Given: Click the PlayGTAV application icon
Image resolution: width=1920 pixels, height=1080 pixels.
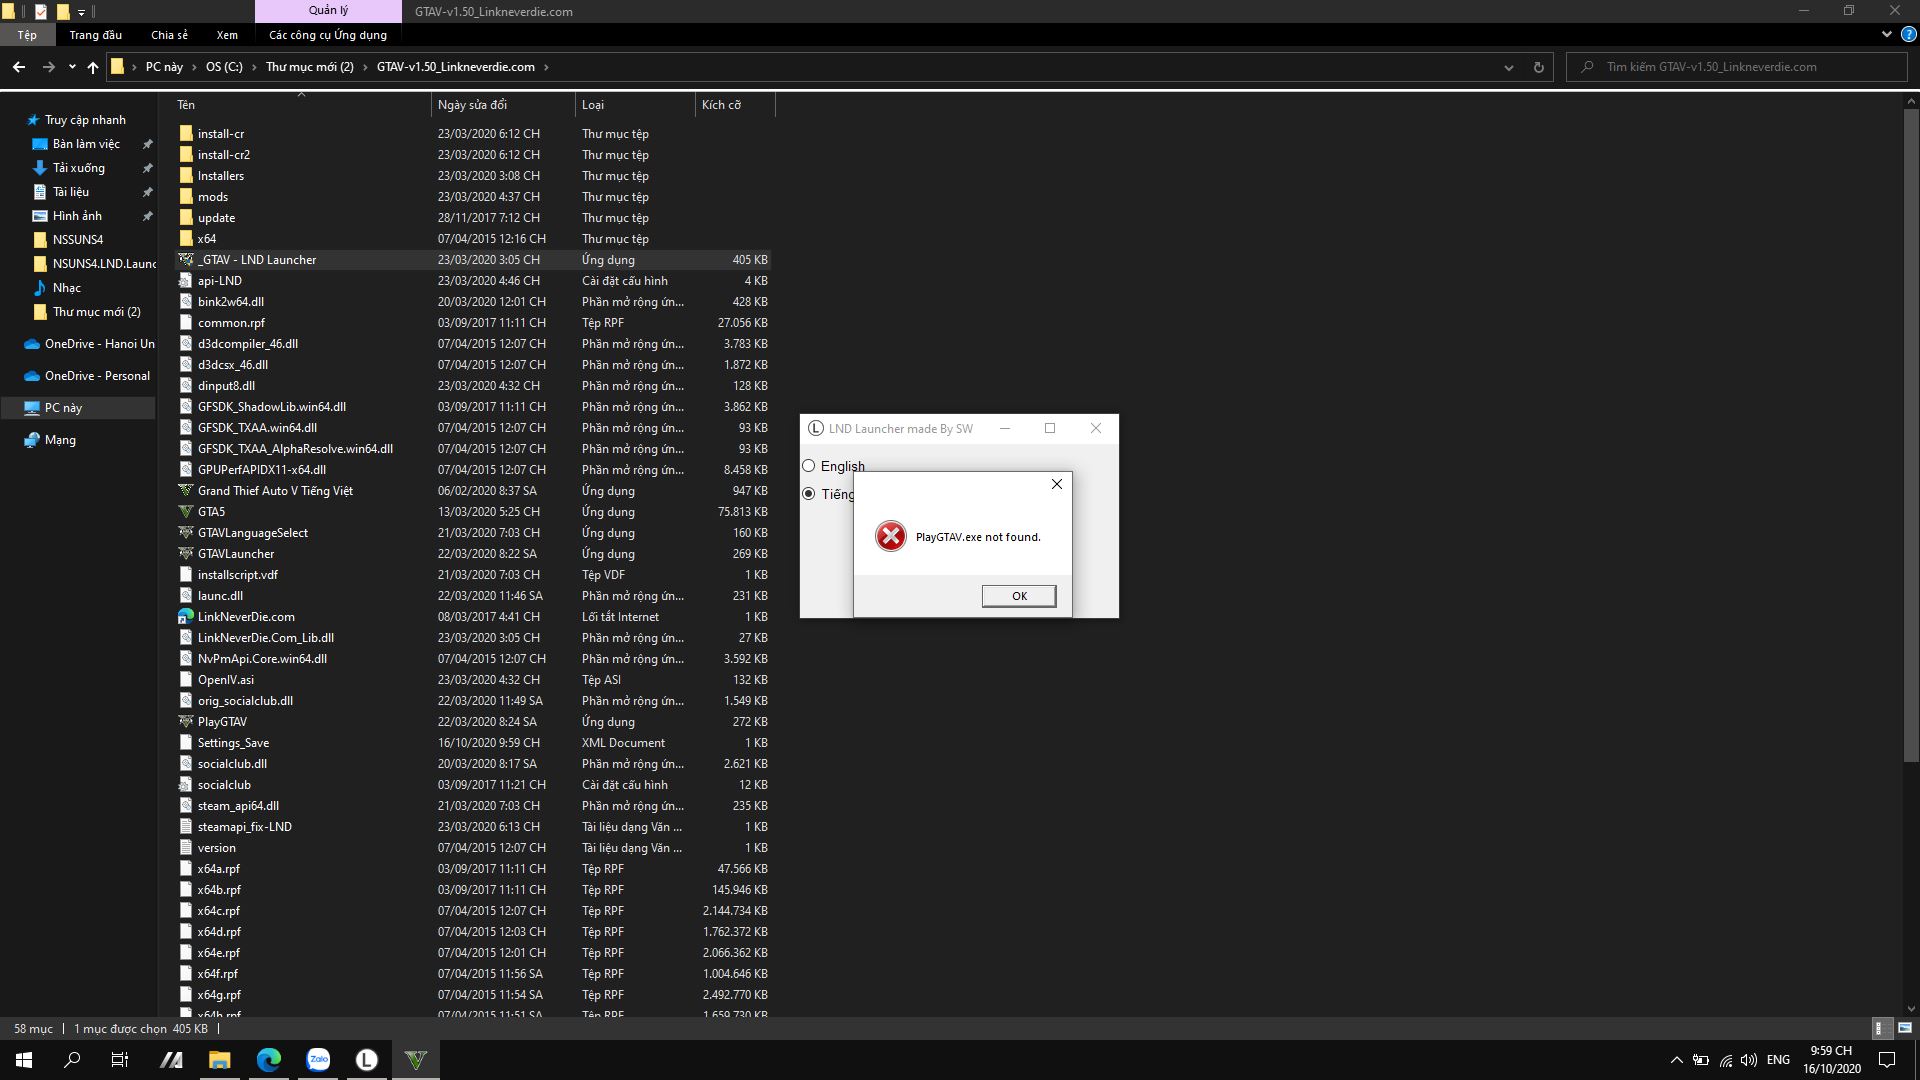Looking at the screenshot, I should coord(186,722).
